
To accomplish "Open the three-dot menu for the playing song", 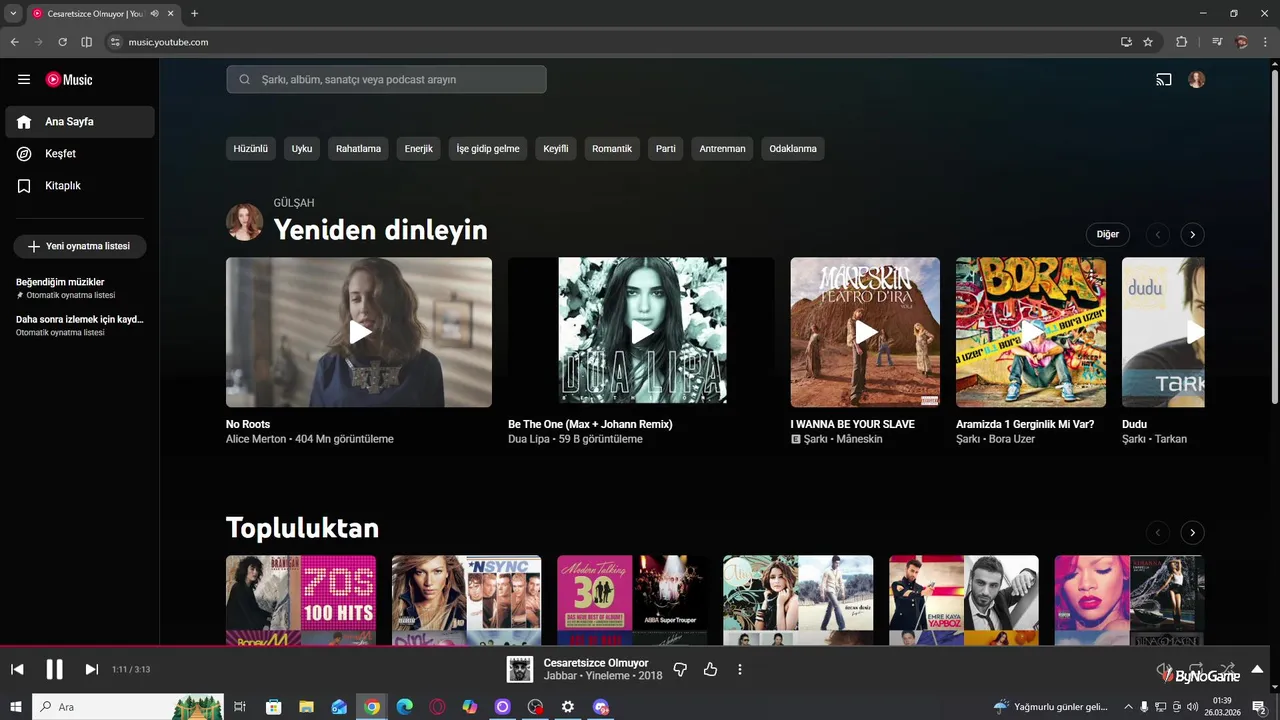I will tap(740, 669).
